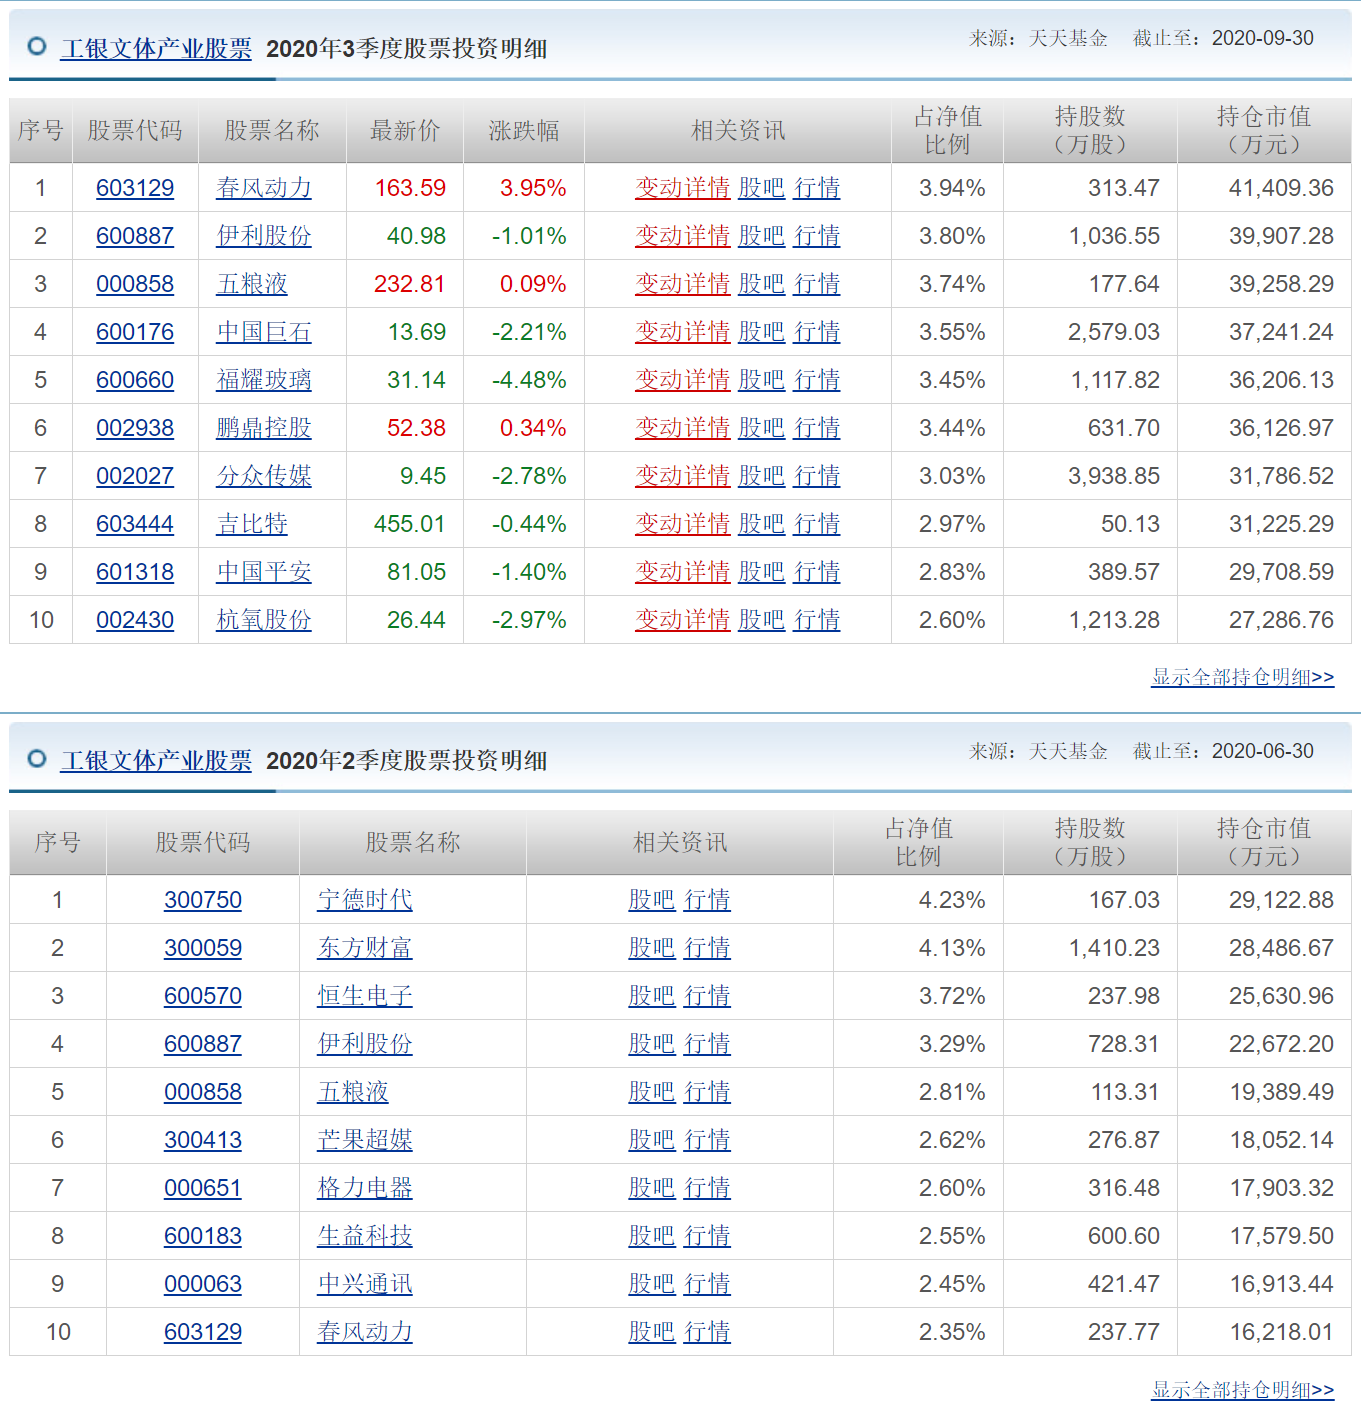Open the 股吧 link for 中国平安
Image resolution: width=1361 pixels, height=1423 pixels.
(762, 572)
